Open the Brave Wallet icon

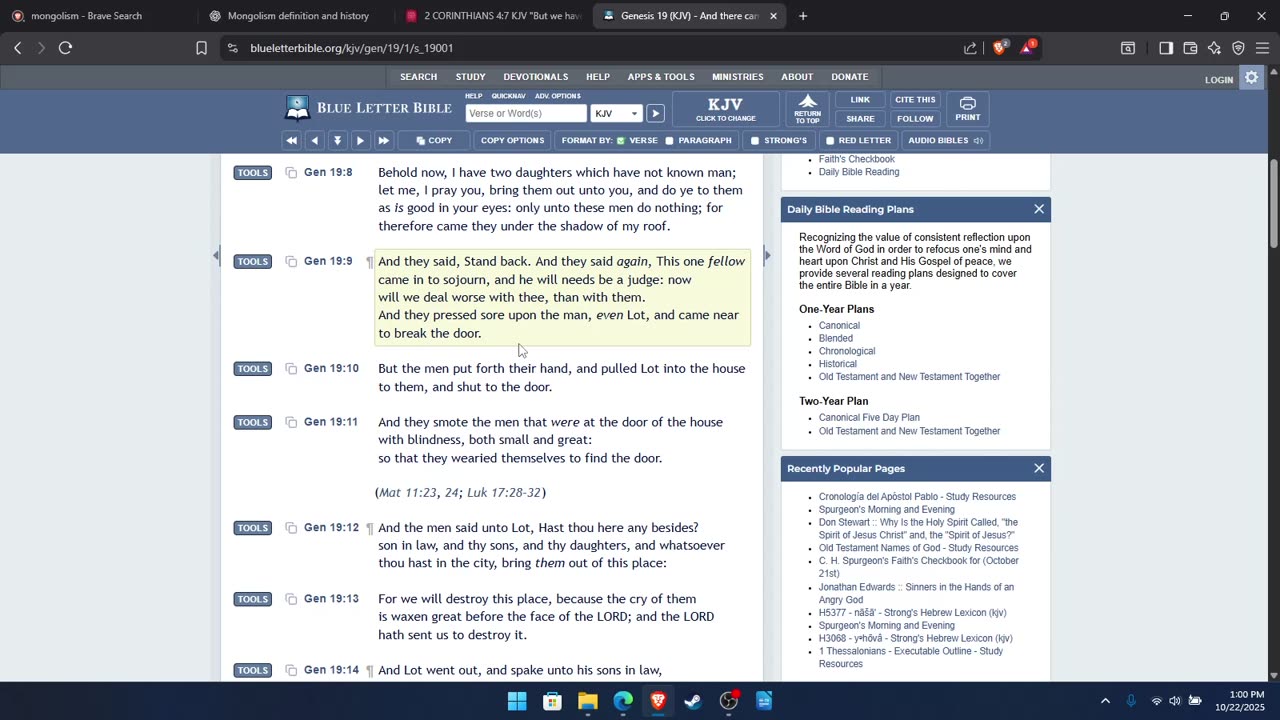coord(1190,48)
